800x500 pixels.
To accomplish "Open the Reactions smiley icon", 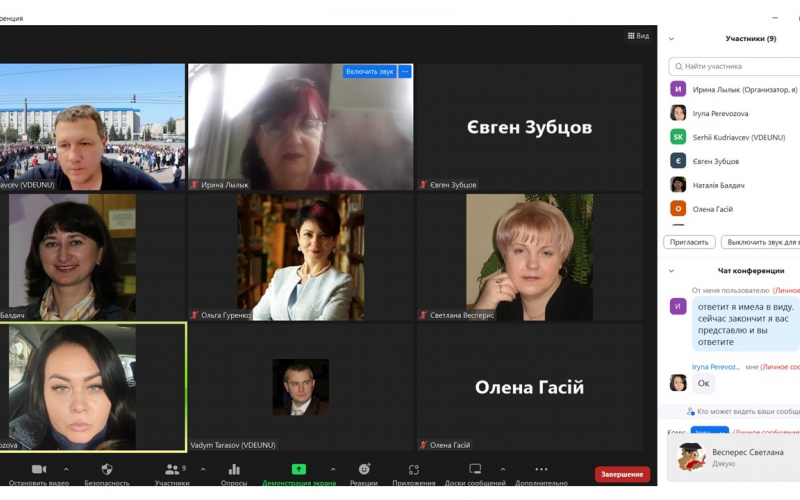I will (x=364, y=469).
